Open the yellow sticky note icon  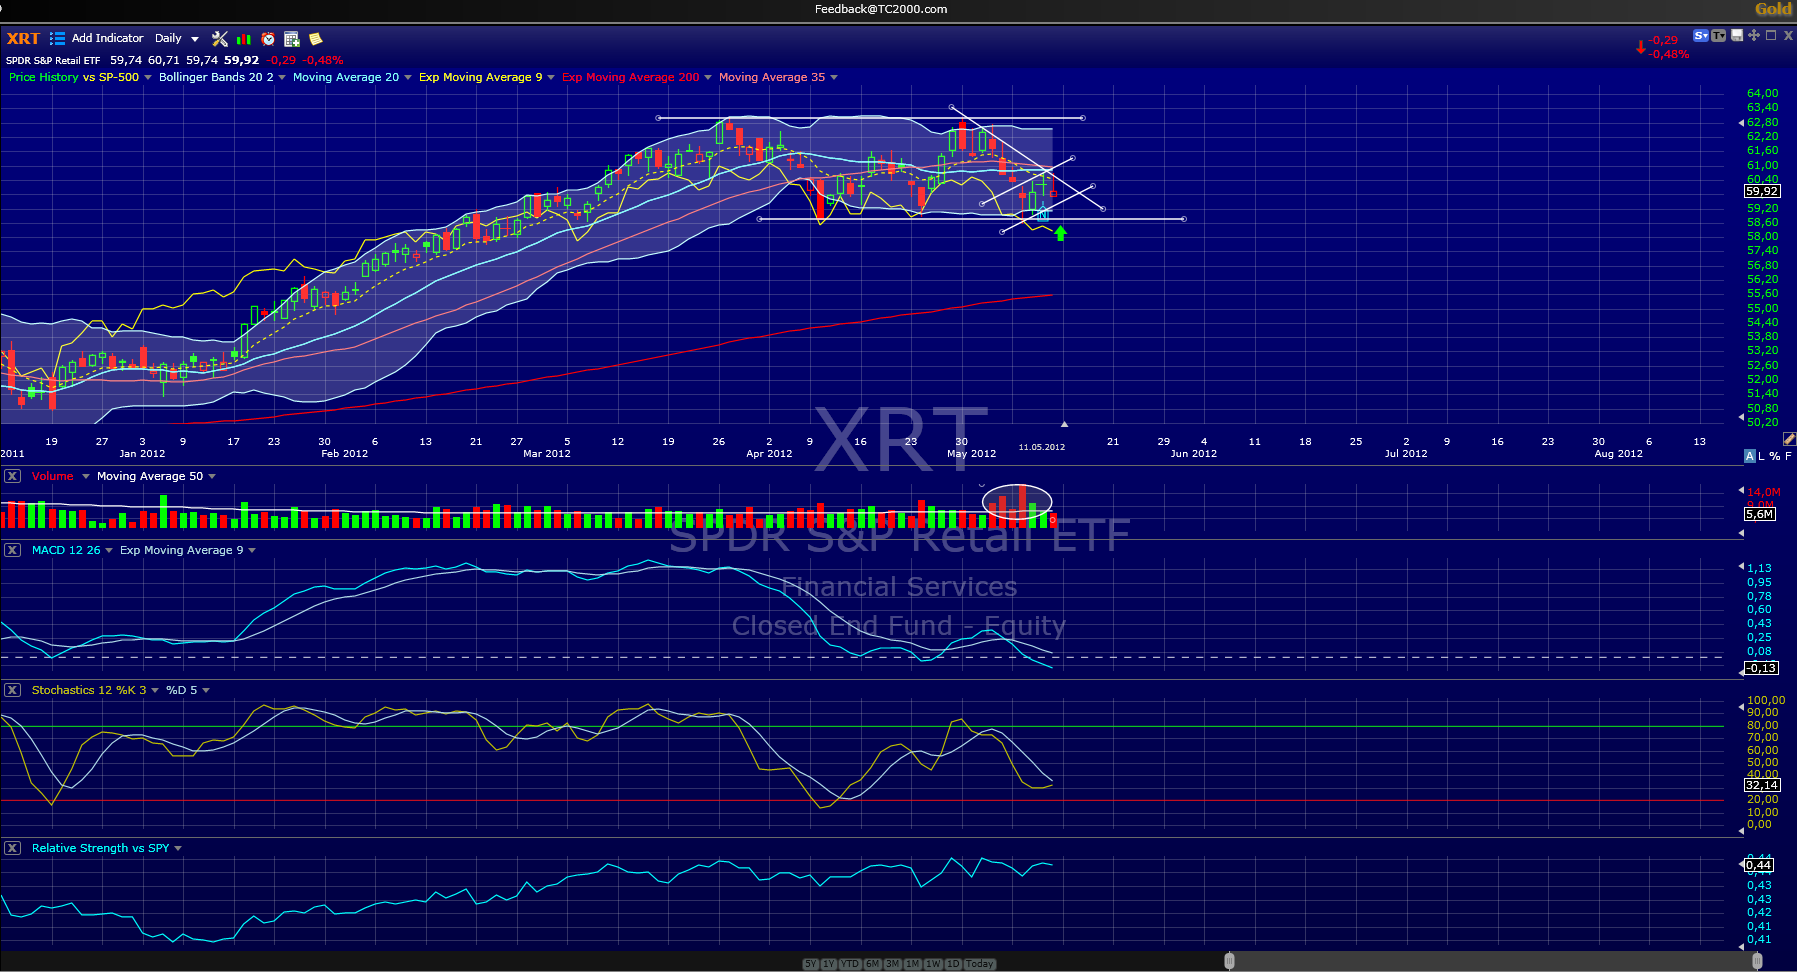pos(316,39)
